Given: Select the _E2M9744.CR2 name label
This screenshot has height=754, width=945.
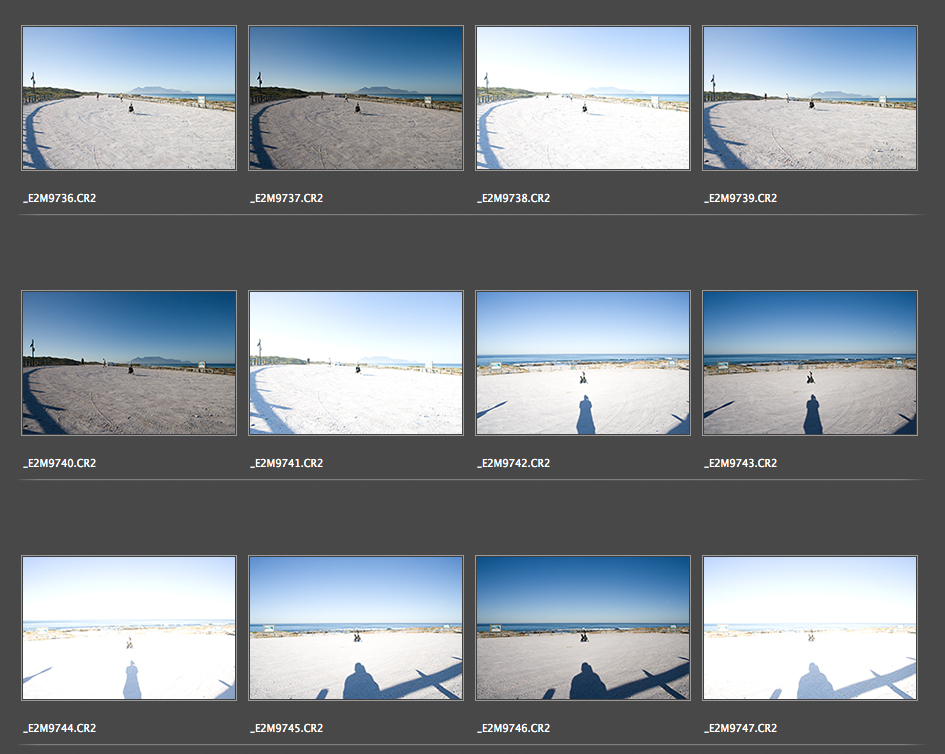Looking at the screenshot, I should [x=59, y=728].
